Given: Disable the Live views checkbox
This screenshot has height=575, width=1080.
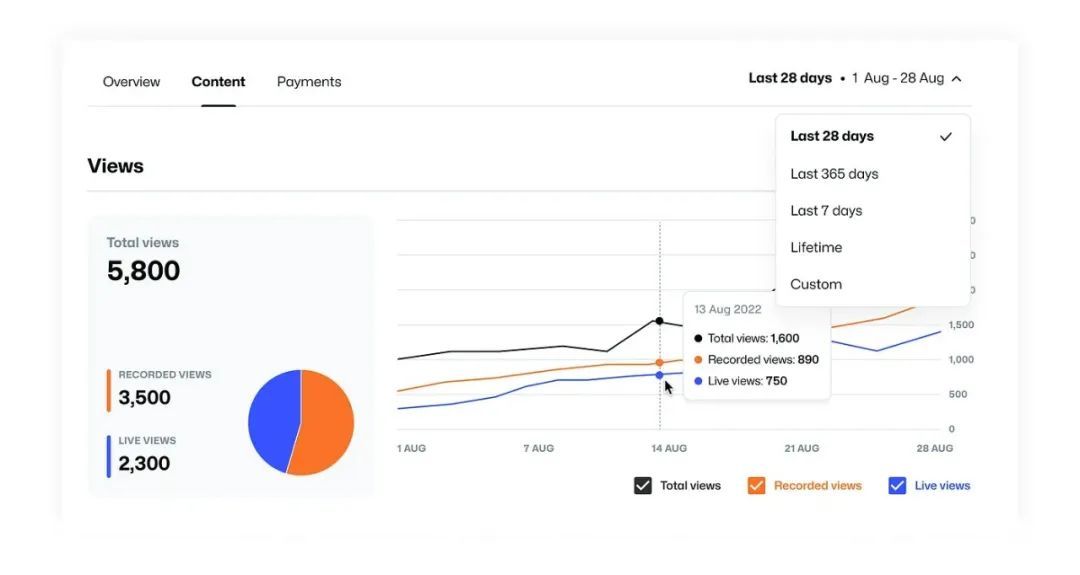Looking at the screenshot, I should coord(897,485).
